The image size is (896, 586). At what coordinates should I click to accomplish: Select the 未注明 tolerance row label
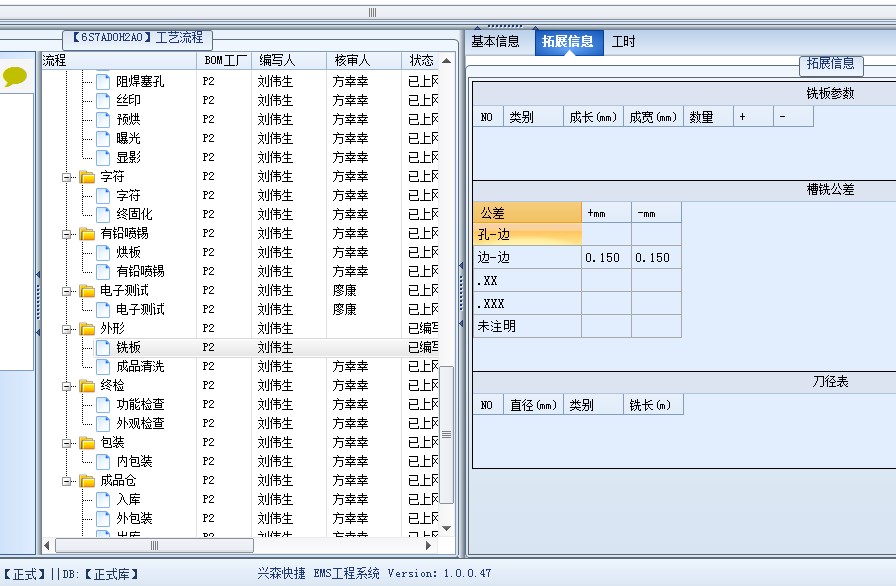click(x=527, y=326)
